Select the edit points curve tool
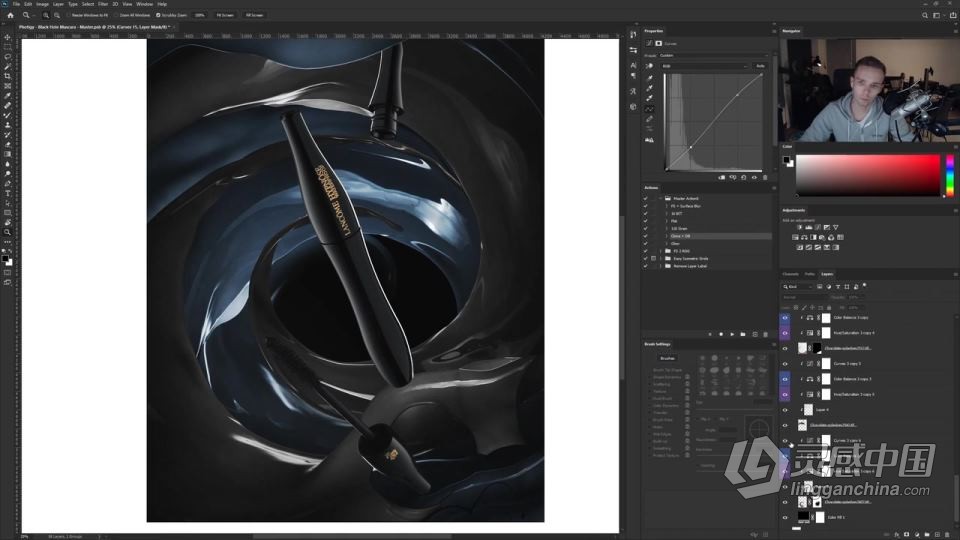The height and width of the screenshot is (540, 960). 650,108
